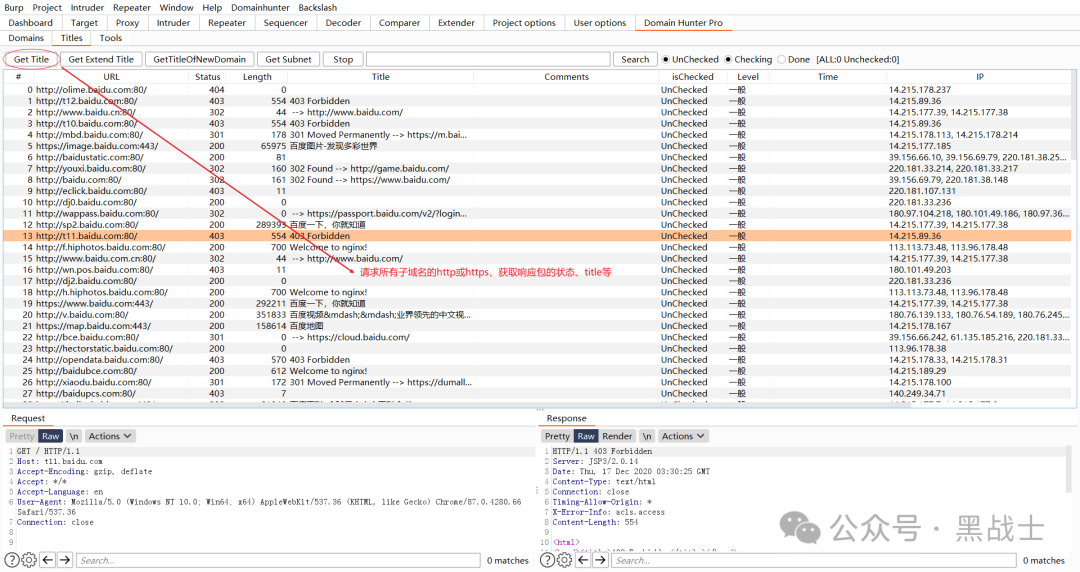Open settings gear in Response panel
The image size is (1080, 572).
click(565, 560)
